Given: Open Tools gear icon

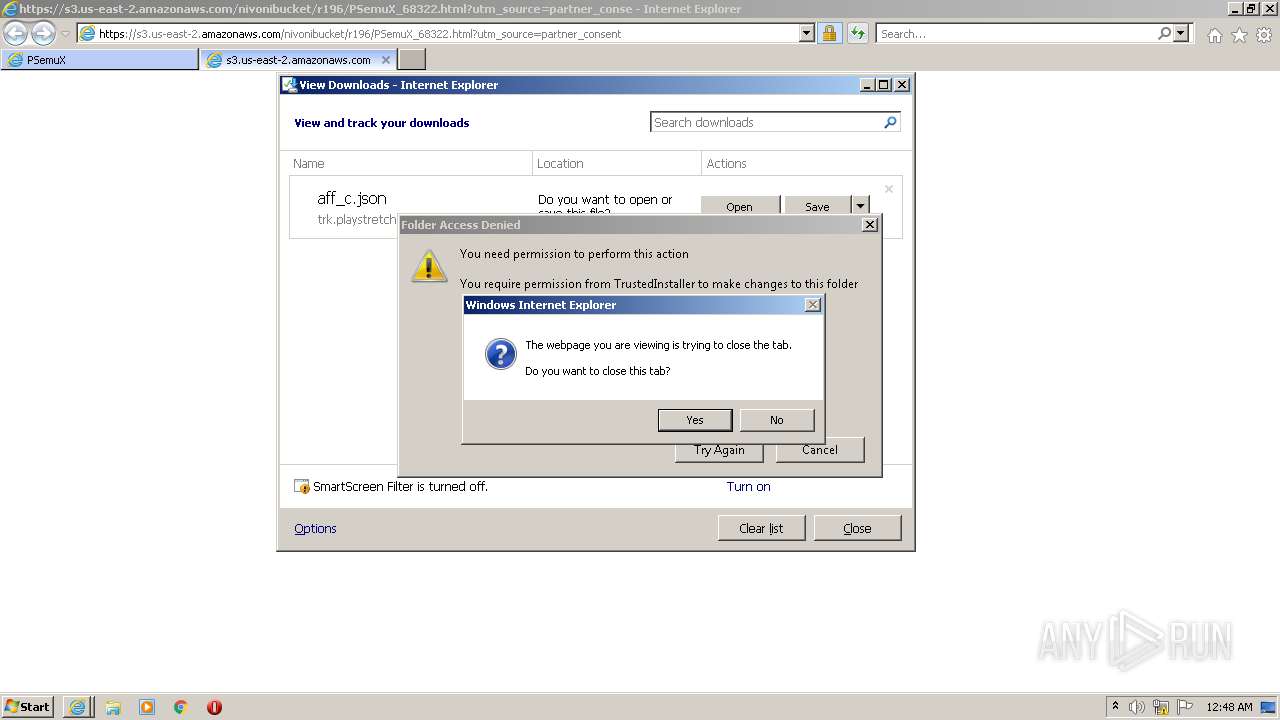Looking at the screenshot, I should [1264, 35].
